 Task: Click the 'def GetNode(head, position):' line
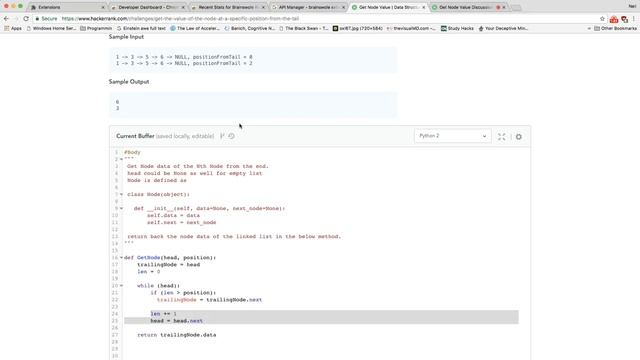point(170,258)
